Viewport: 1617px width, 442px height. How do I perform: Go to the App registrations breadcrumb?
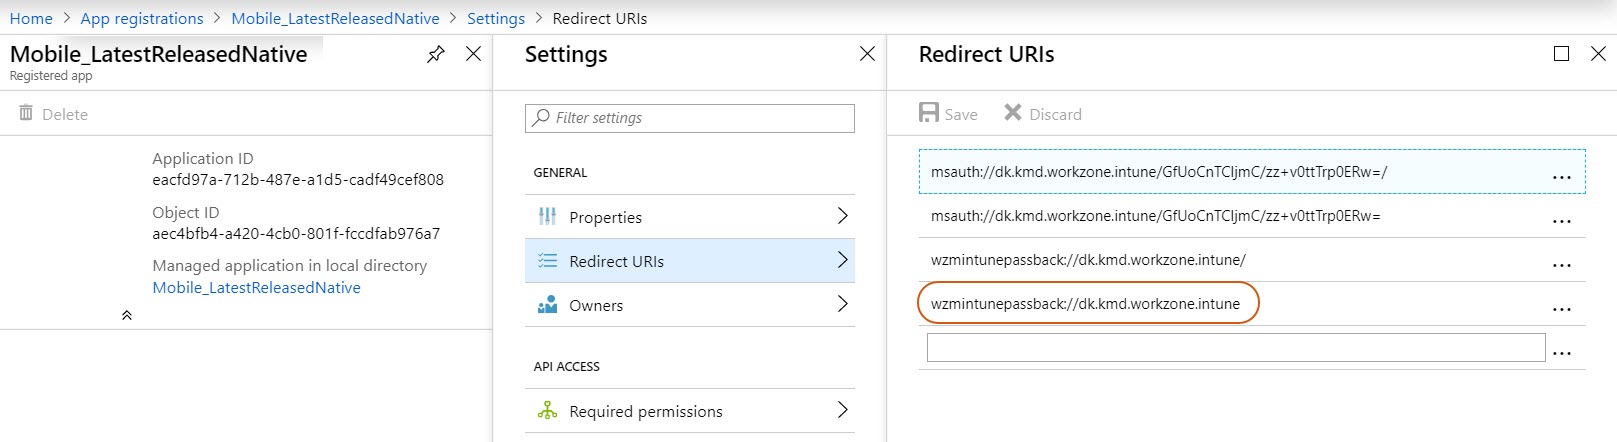click(142, 18)
